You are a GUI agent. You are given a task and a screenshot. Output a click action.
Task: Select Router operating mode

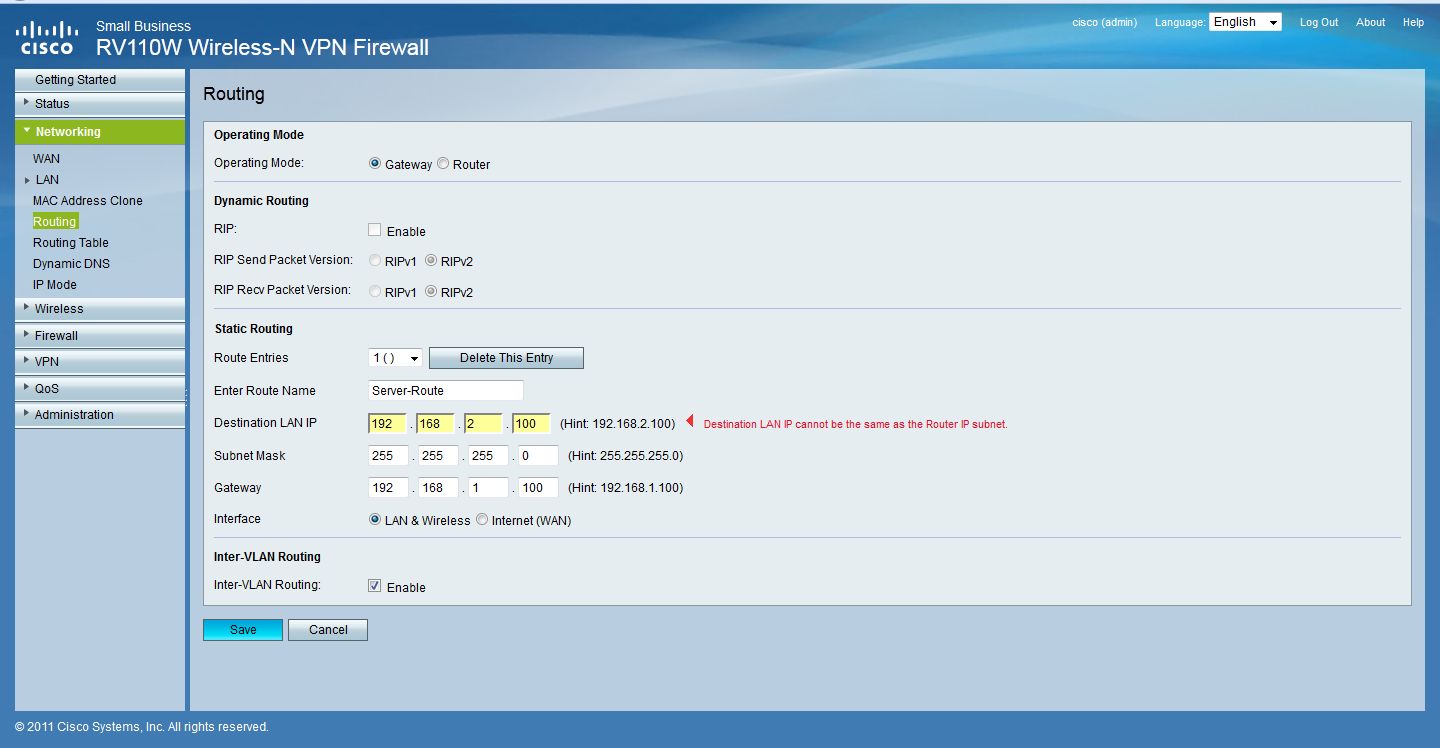pyautogui.click(x=443, y=164)
